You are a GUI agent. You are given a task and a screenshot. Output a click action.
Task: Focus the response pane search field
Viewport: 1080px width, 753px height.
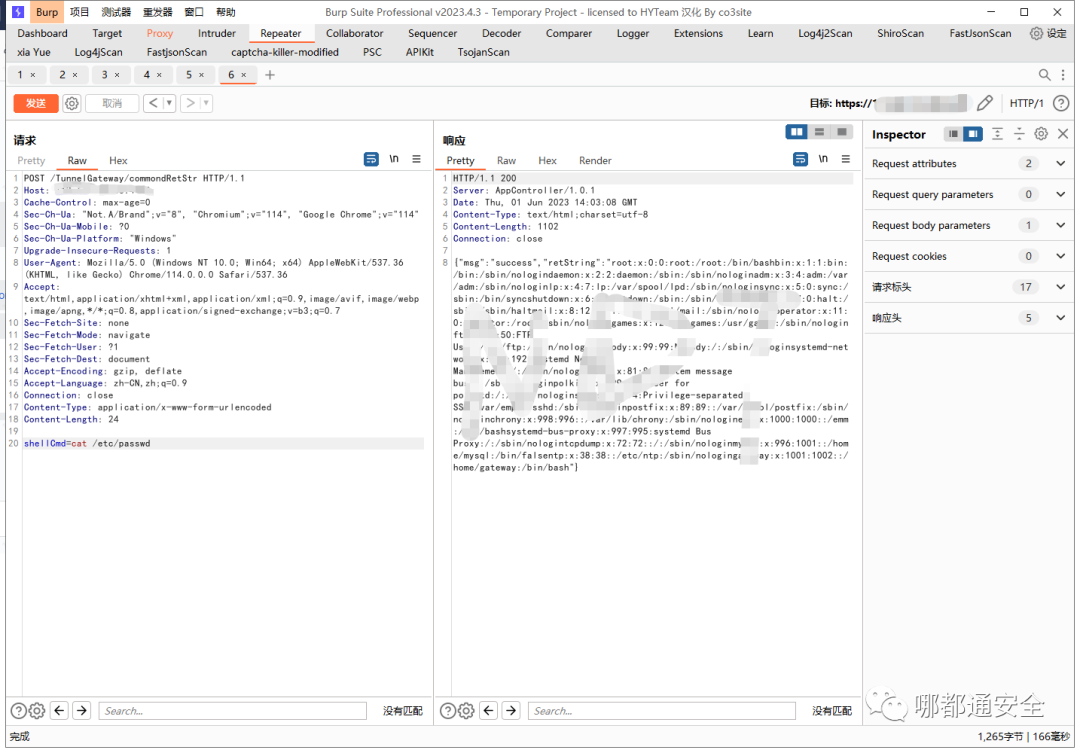point(662,711)
